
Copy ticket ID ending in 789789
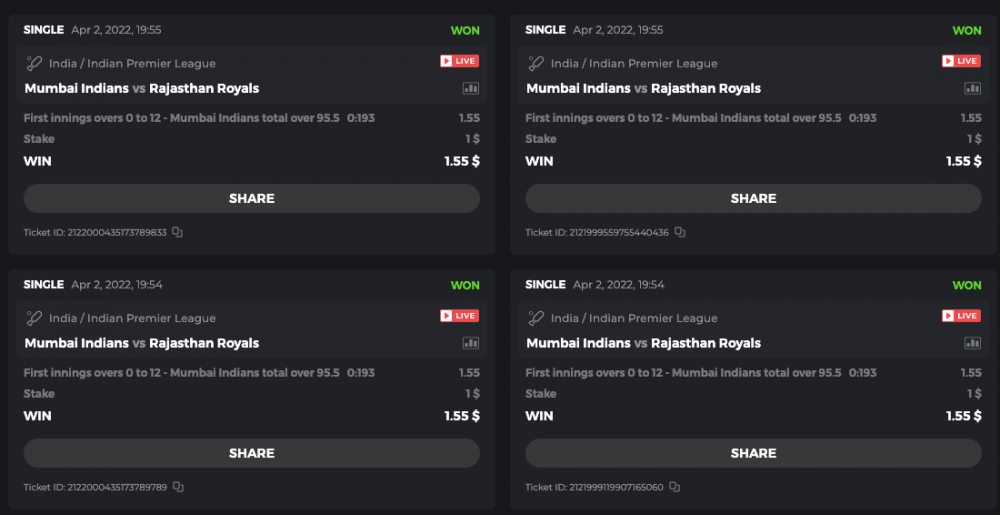(177, 487)
